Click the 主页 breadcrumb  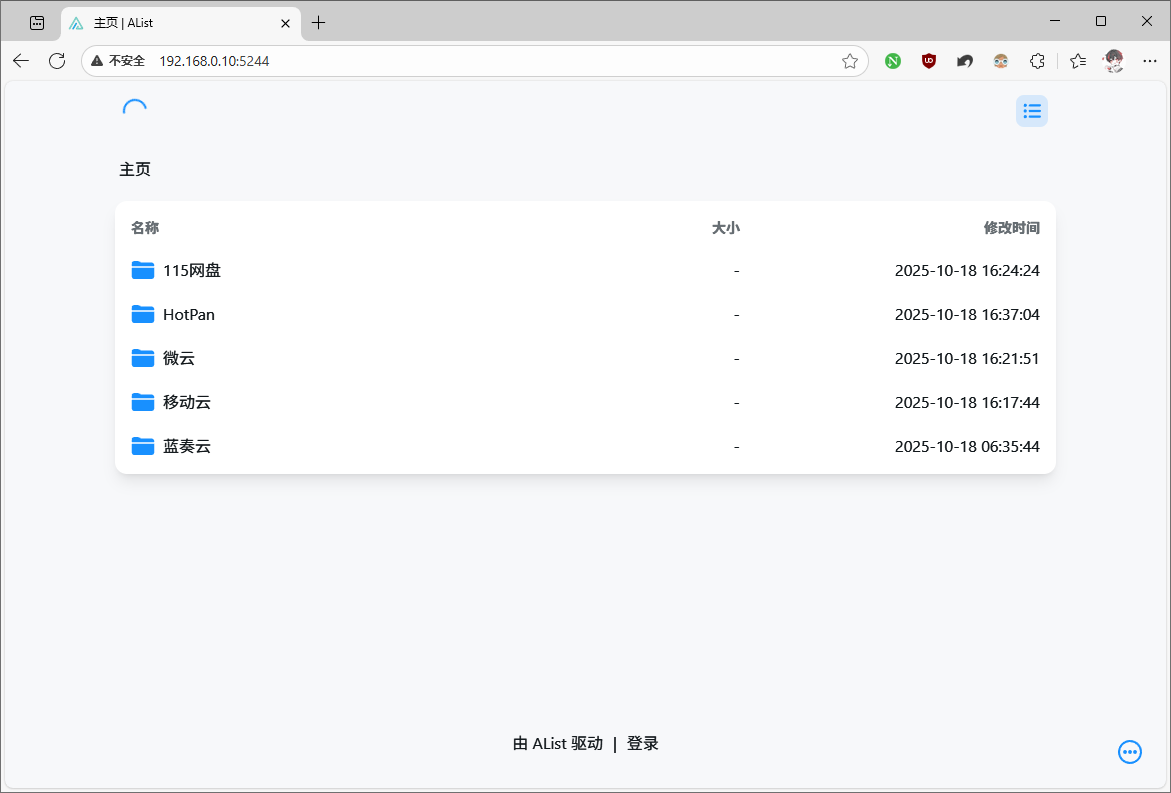tap(135, 169)
